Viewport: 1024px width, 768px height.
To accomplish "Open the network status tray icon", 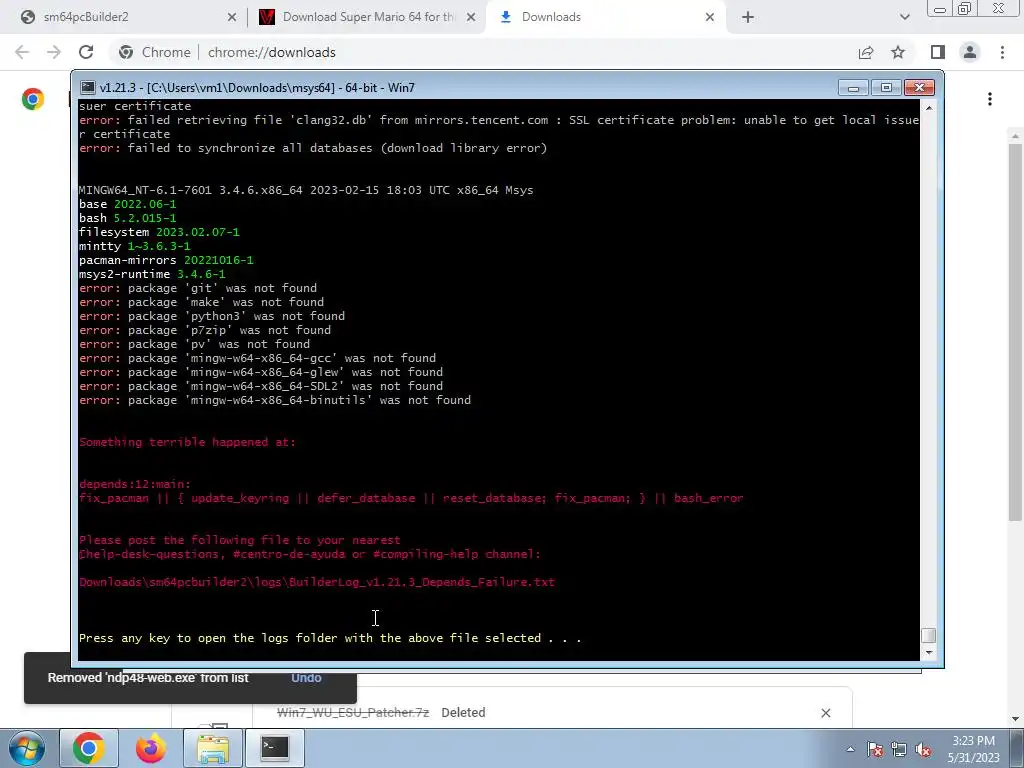I will [x=899, y=749].
